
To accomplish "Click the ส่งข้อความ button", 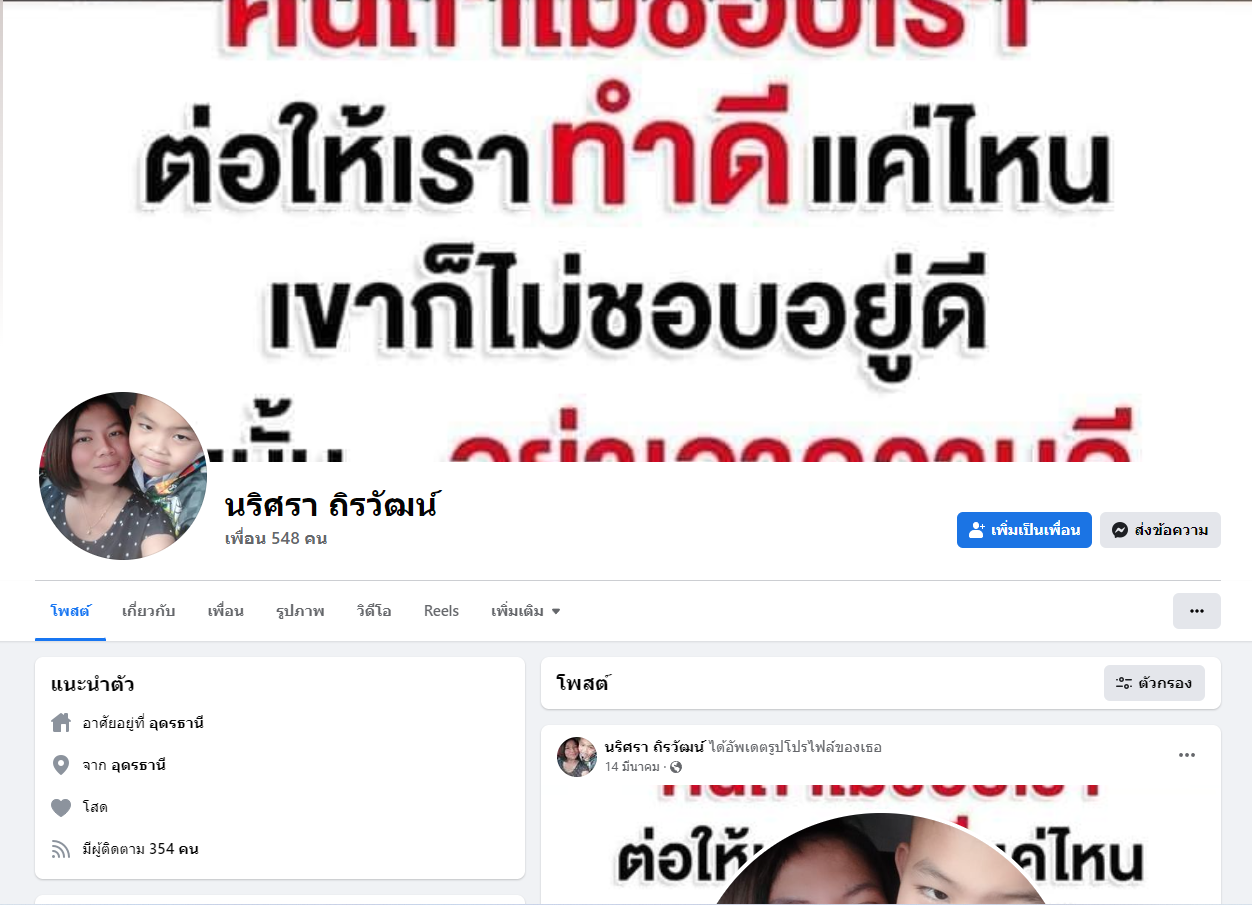I will [1160, 530].
